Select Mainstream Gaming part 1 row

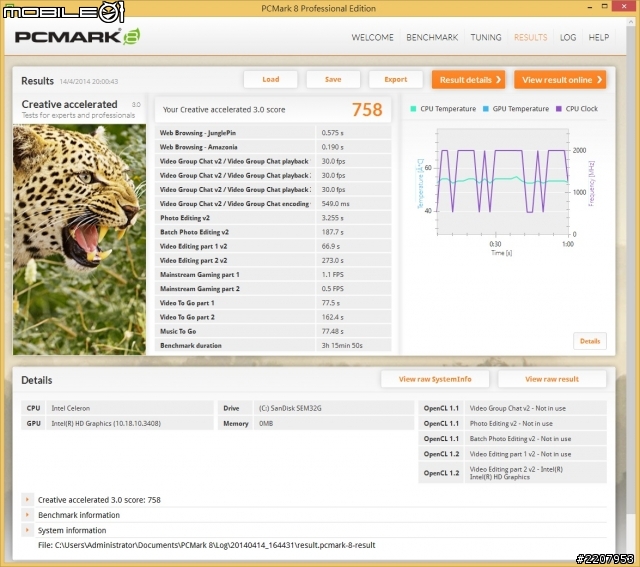273,274
